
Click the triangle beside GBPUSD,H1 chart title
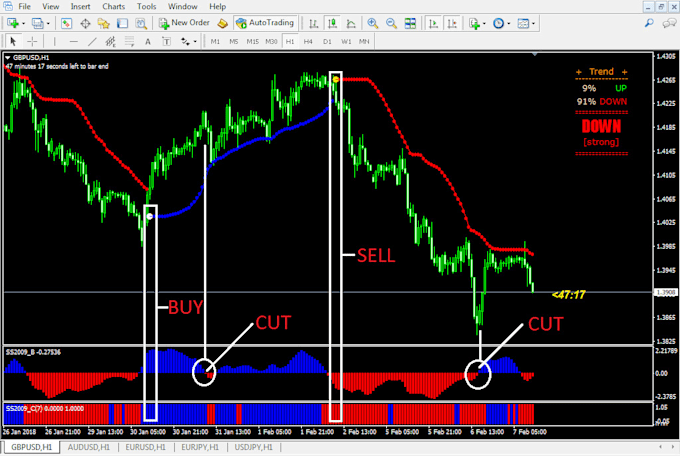pyautogui.click(x=8, y=58)
